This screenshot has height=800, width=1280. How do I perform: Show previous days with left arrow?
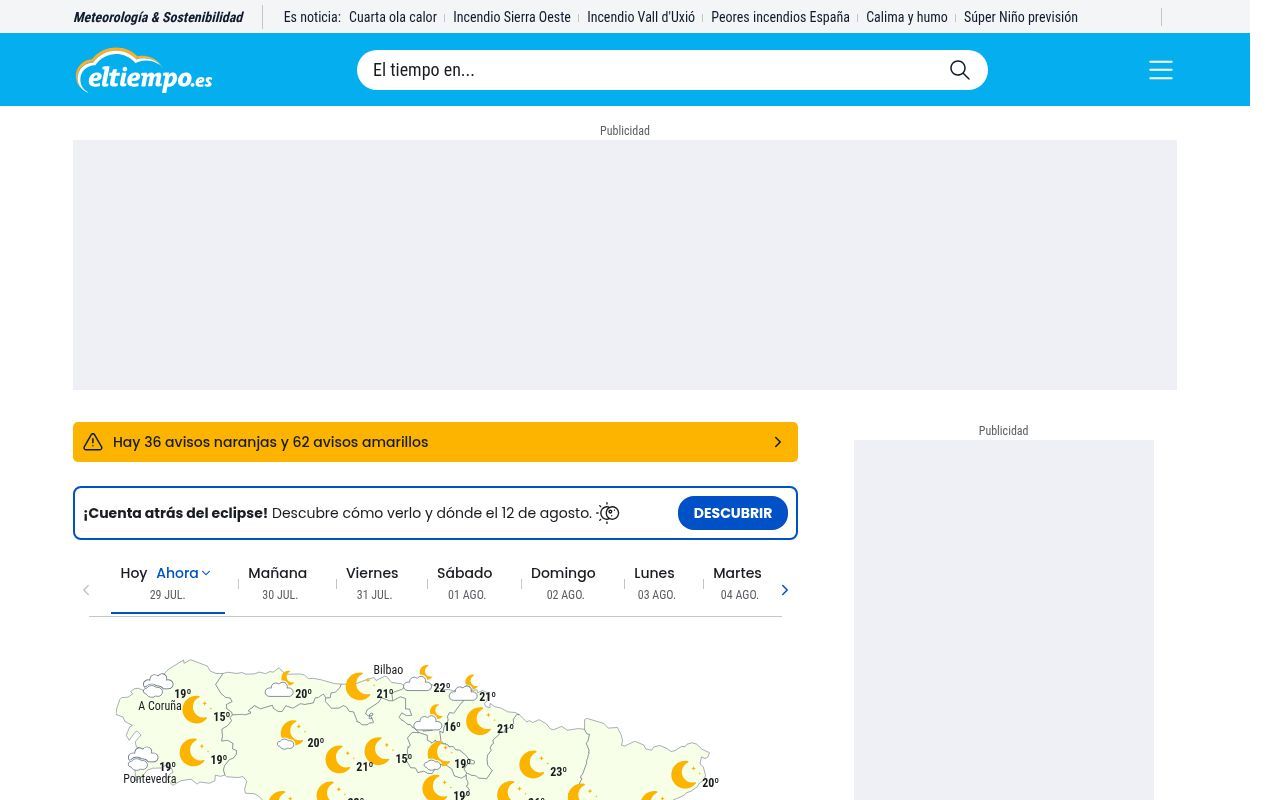86,590
